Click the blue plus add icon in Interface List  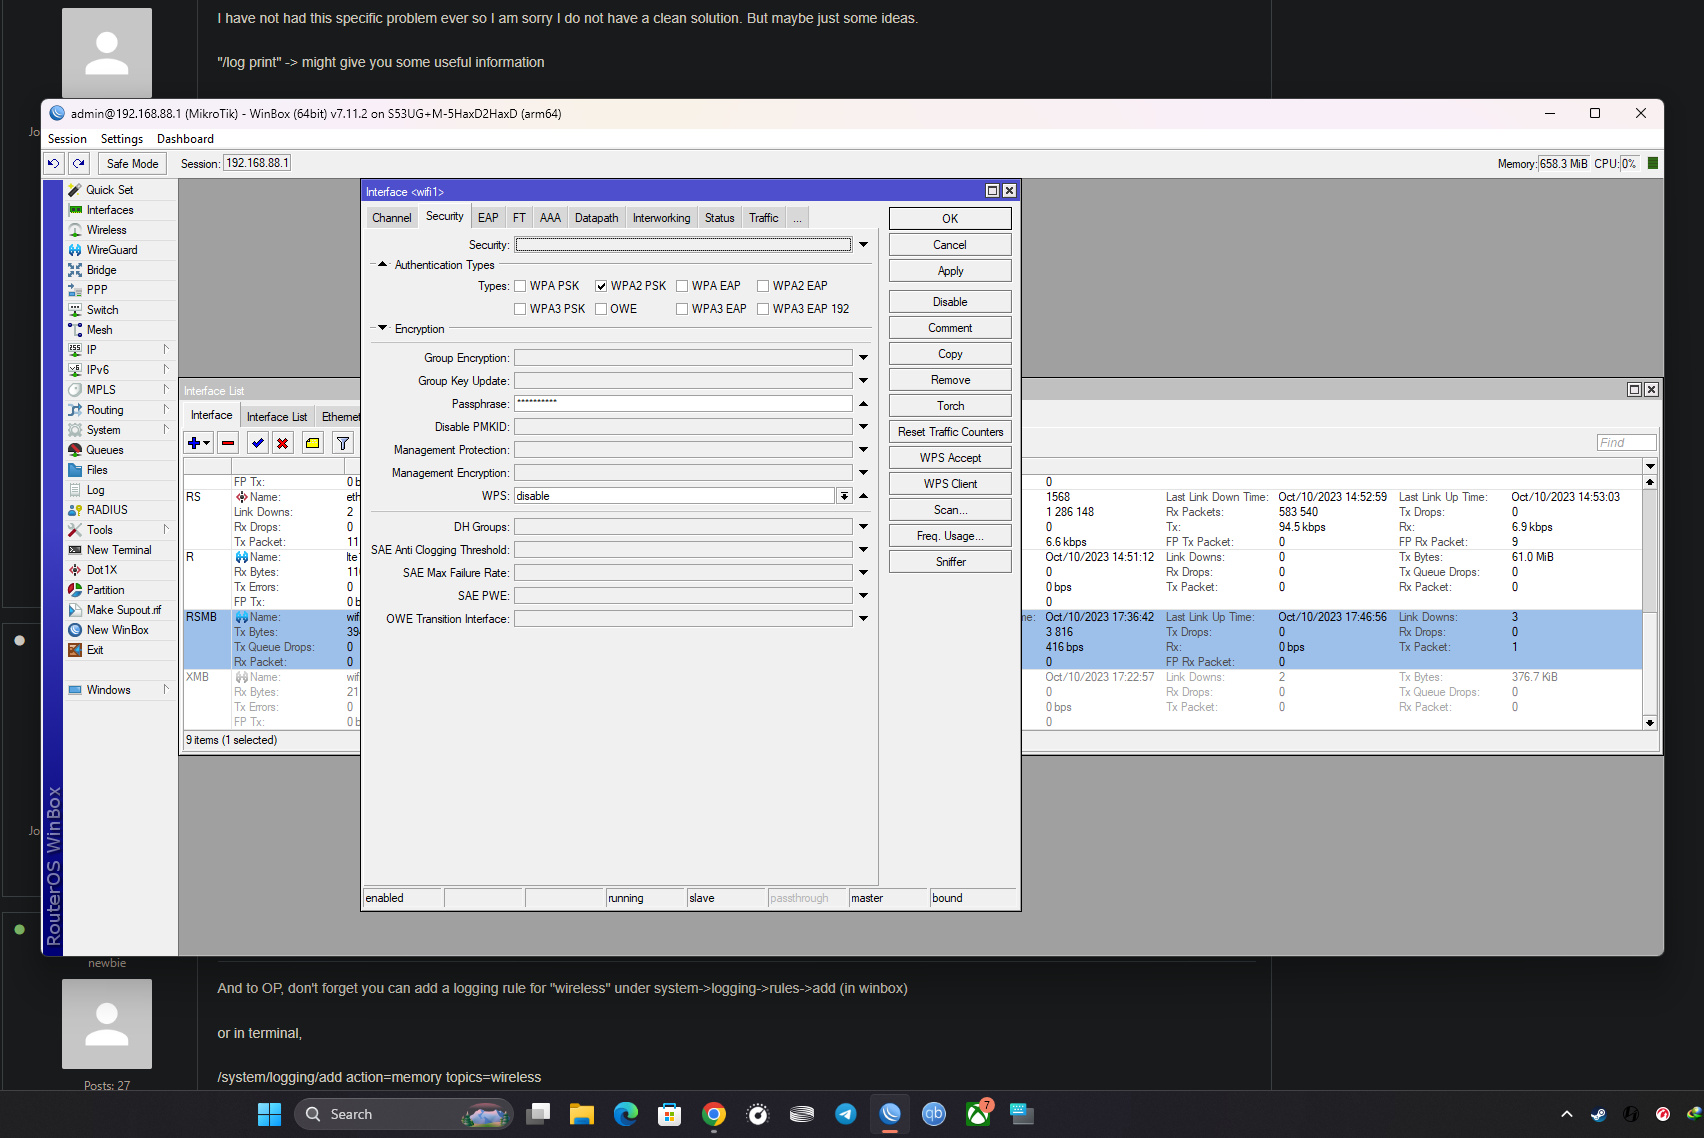click(x=198, y=443)
